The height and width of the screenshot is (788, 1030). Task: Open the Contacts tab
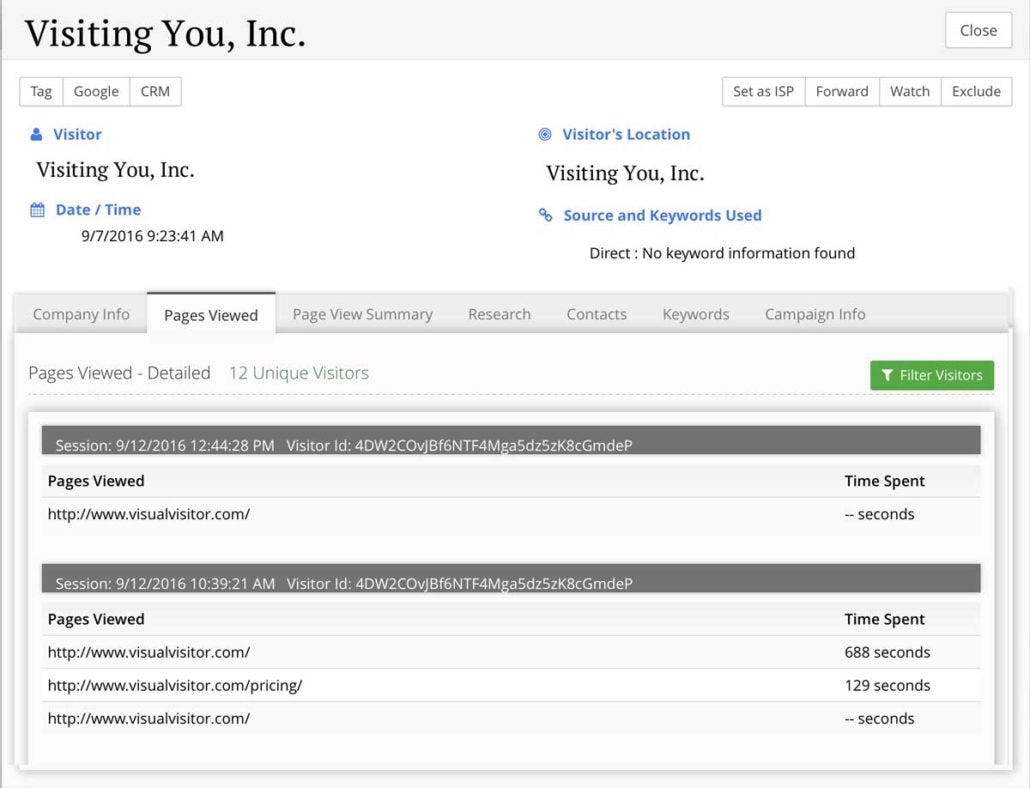(596, 314)
